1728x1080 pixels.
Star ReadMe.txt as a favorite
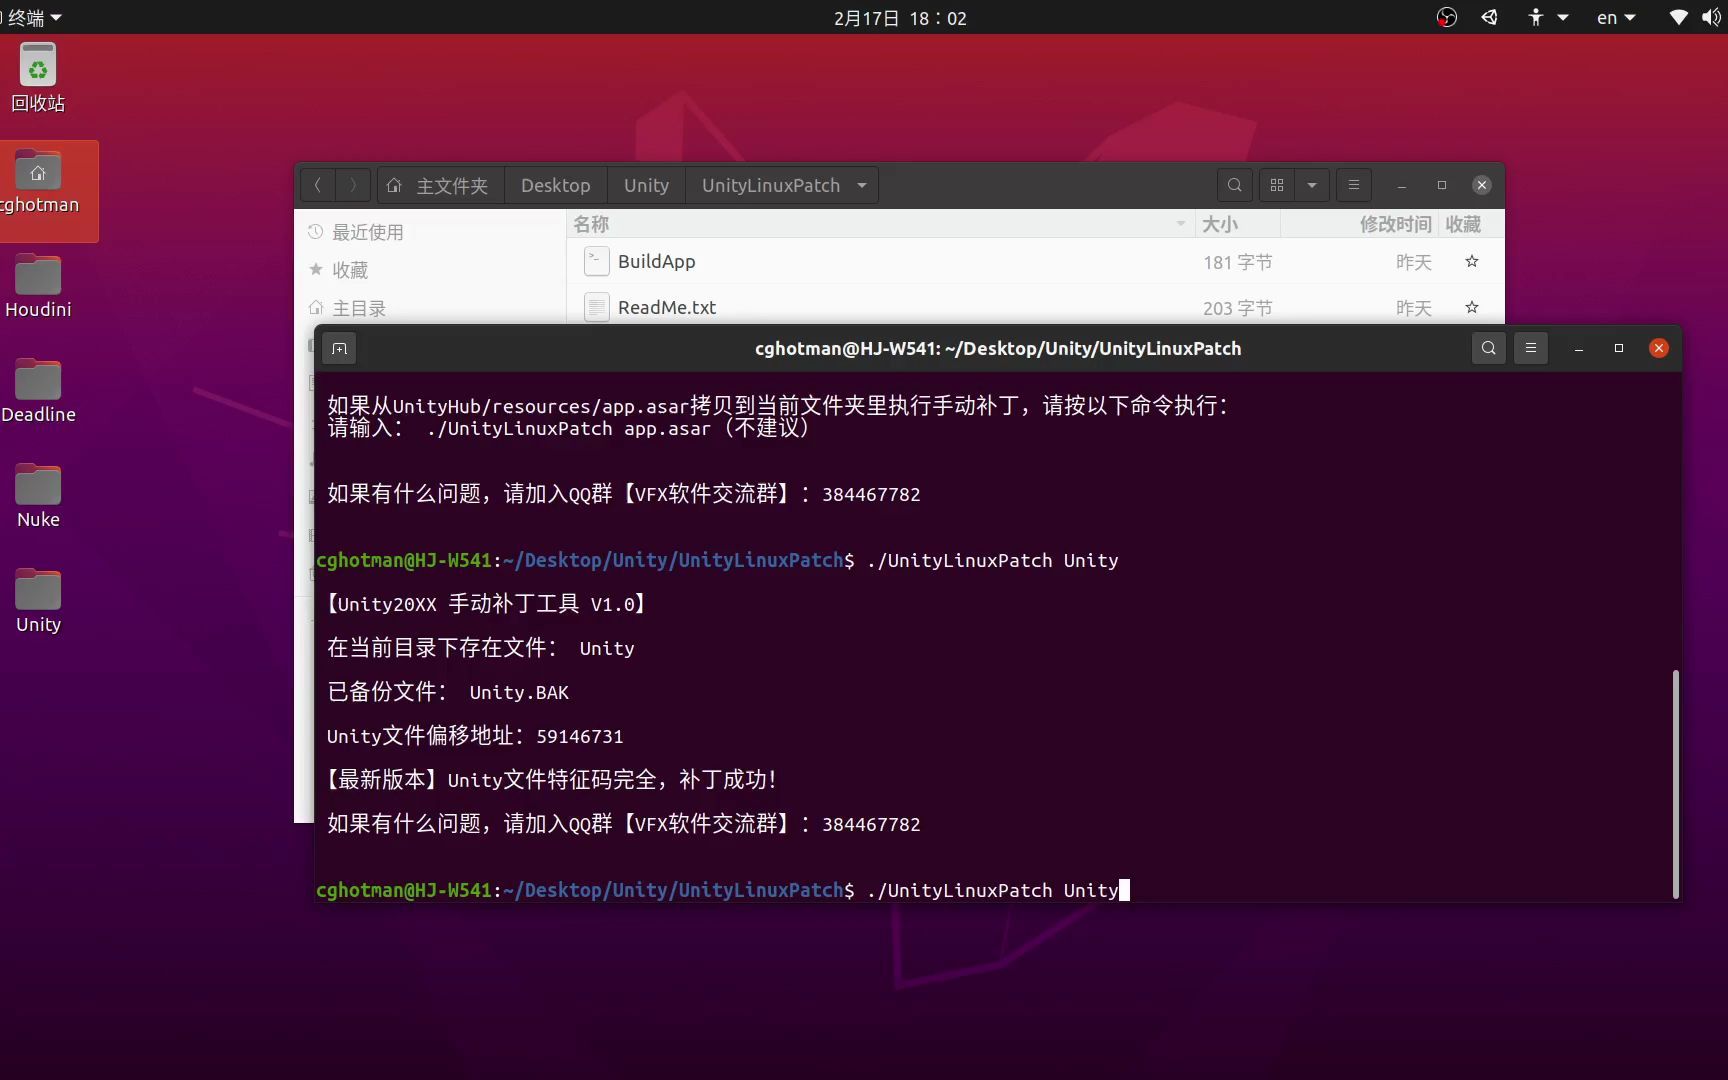(x=1471, y=308)
